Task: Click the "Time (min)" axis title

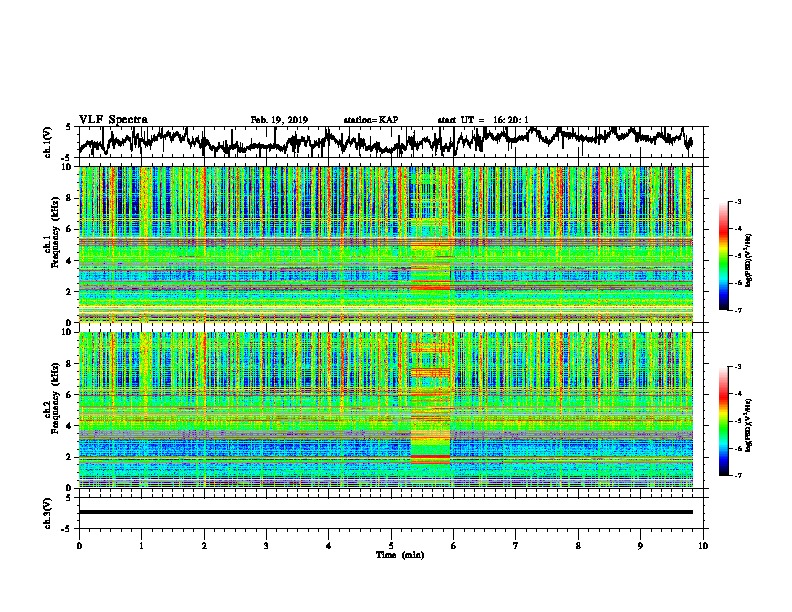Action: (x=400, y=555)
